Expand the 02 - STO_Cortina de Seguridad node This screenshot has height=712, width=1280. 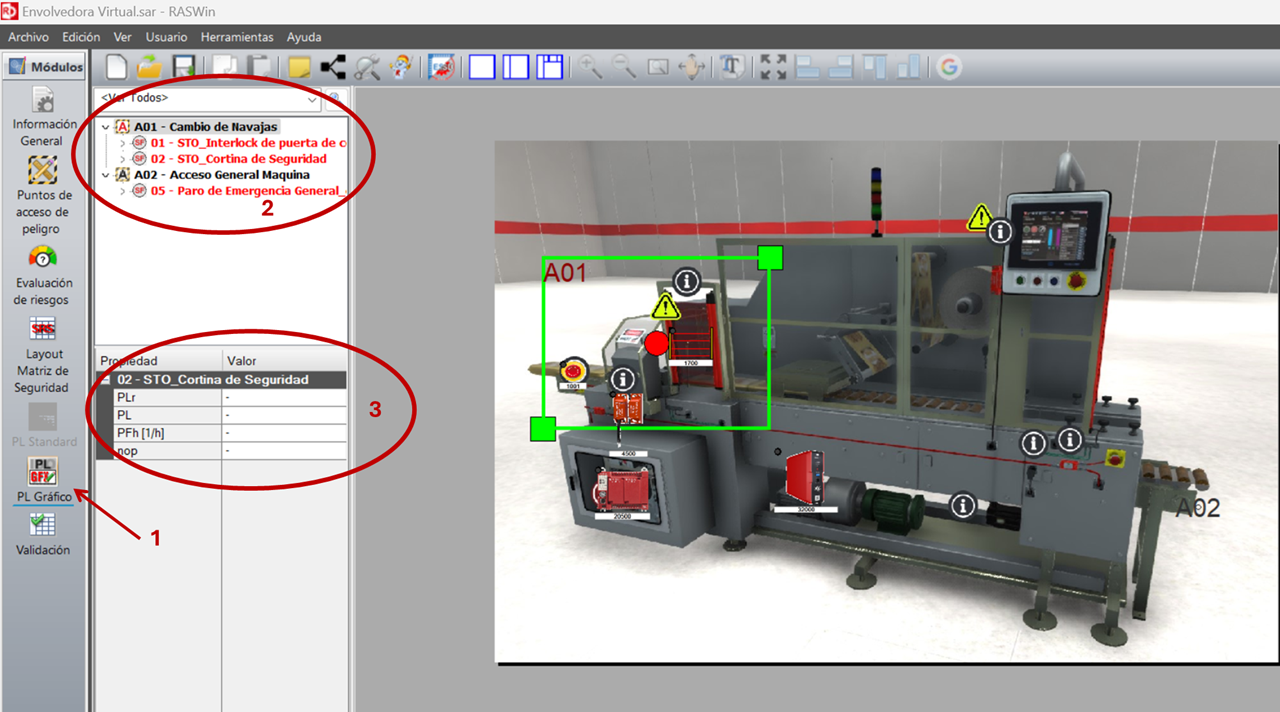point(123,159)
